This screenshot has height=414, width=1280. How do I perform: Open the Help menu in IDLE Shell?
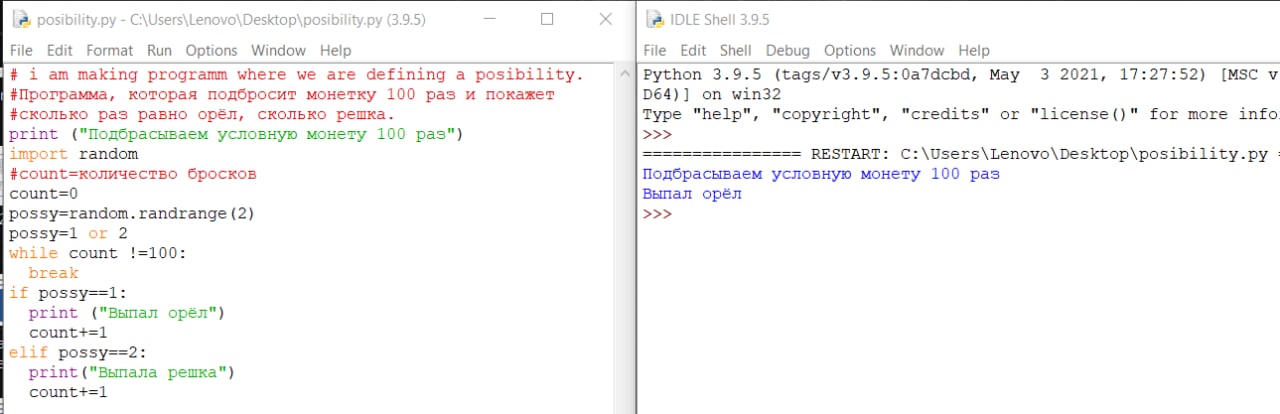[974, 50]
